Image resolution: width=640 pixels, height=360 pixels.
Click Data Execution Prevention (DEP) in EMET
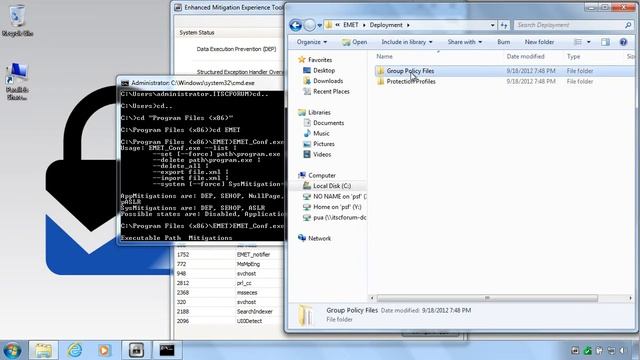coord(236,49)
